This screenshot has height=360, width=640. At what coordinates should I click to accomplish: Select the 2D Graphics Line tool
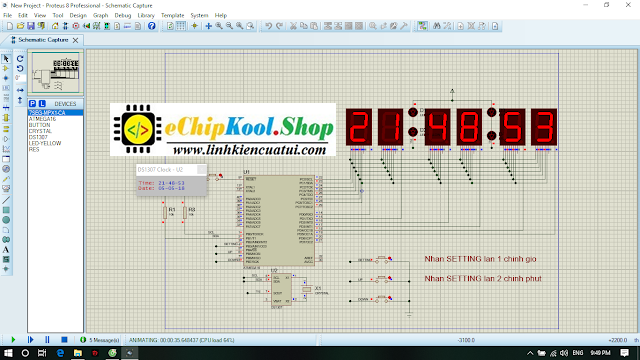6,200
